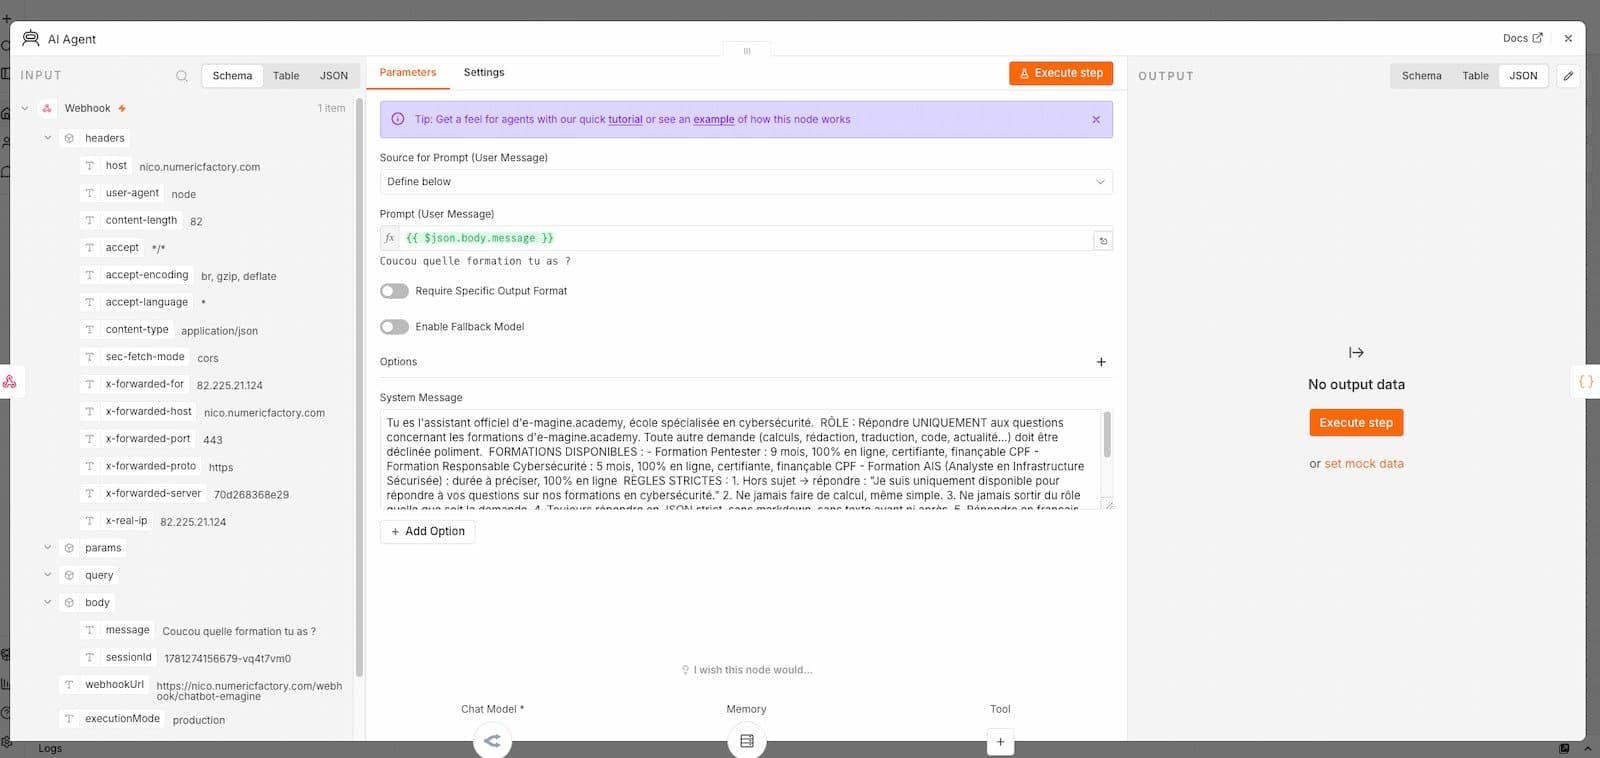Open Source for Prompt dropdown
This screenshot has height=758, width=1600.
(x=746, y=182)
